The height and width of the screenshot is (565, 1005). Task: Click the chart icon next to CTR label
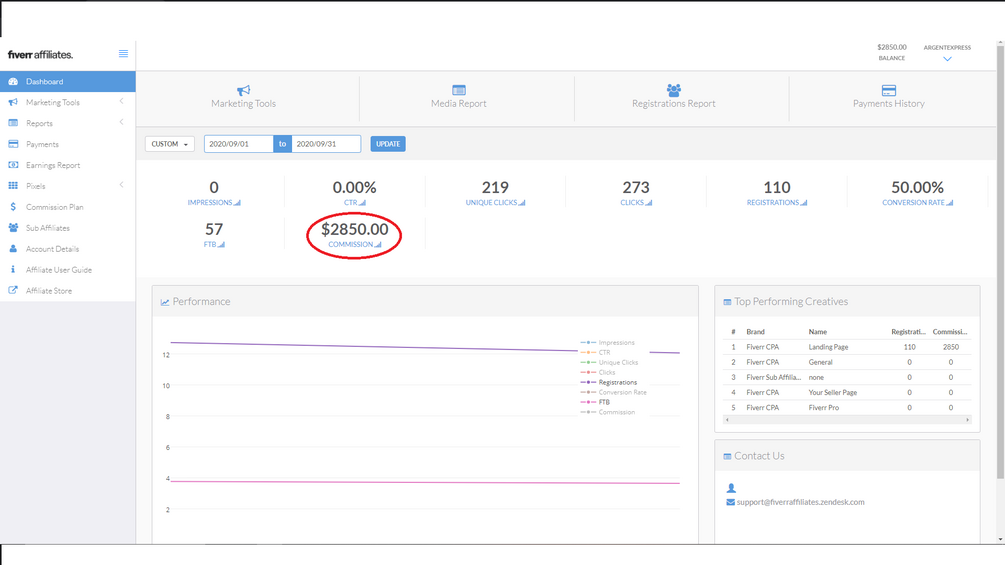click(362, 202)
